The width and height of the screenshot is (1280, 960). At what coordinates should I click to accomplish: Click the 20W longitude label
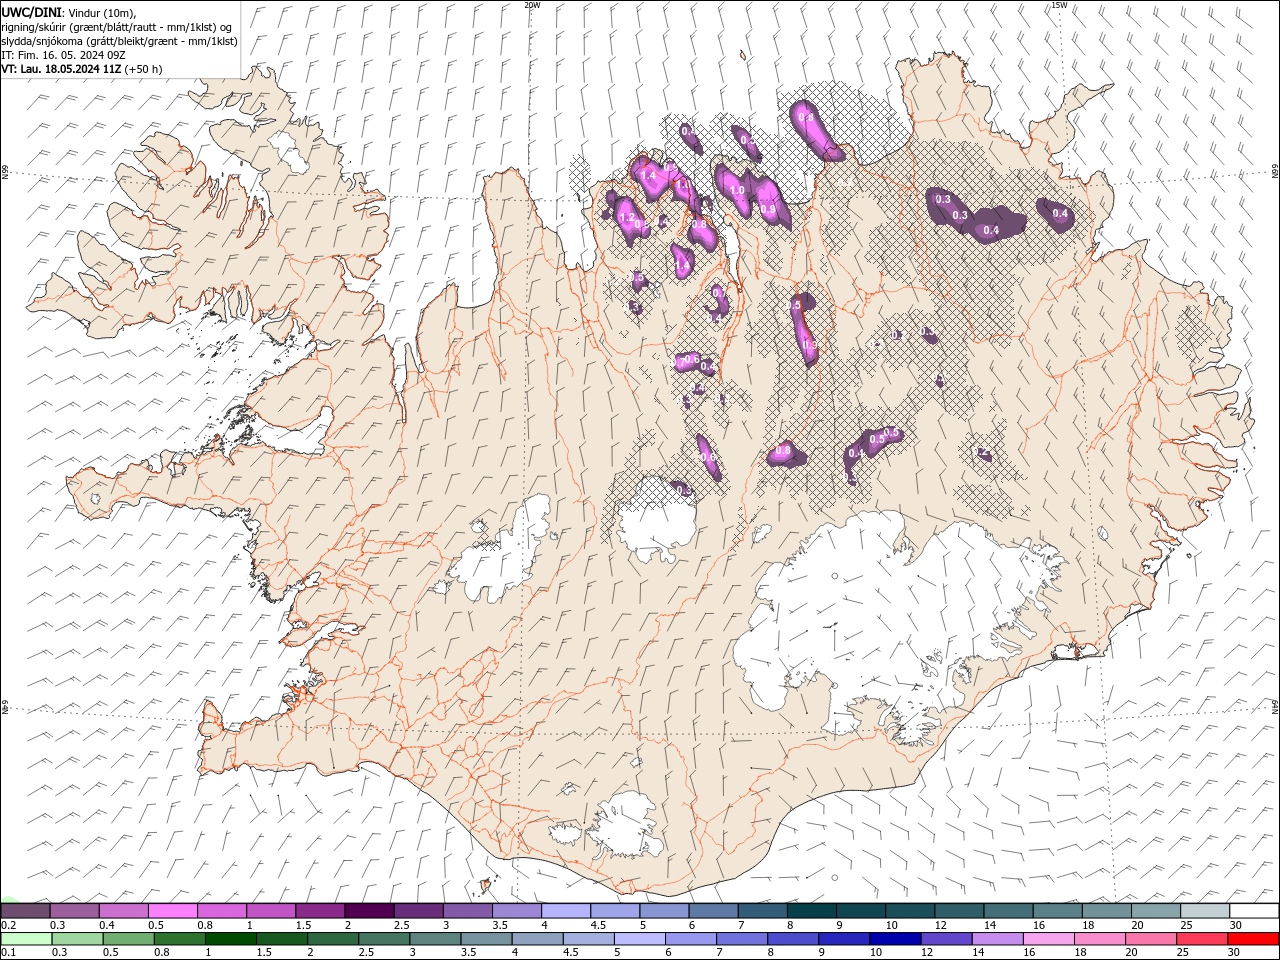click(x=532, y=5)
